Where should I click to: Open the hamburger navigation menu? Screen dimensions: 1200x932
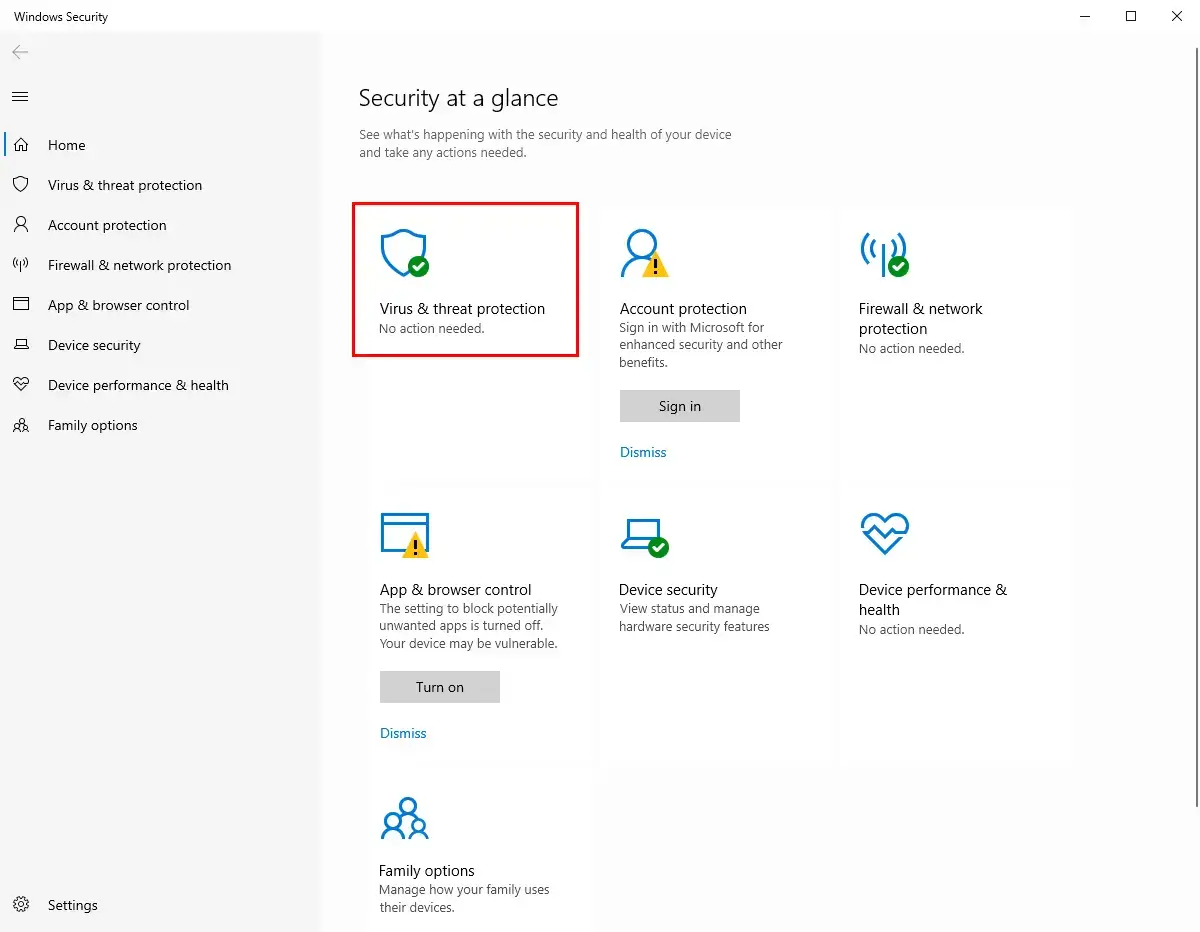[20, 97]
